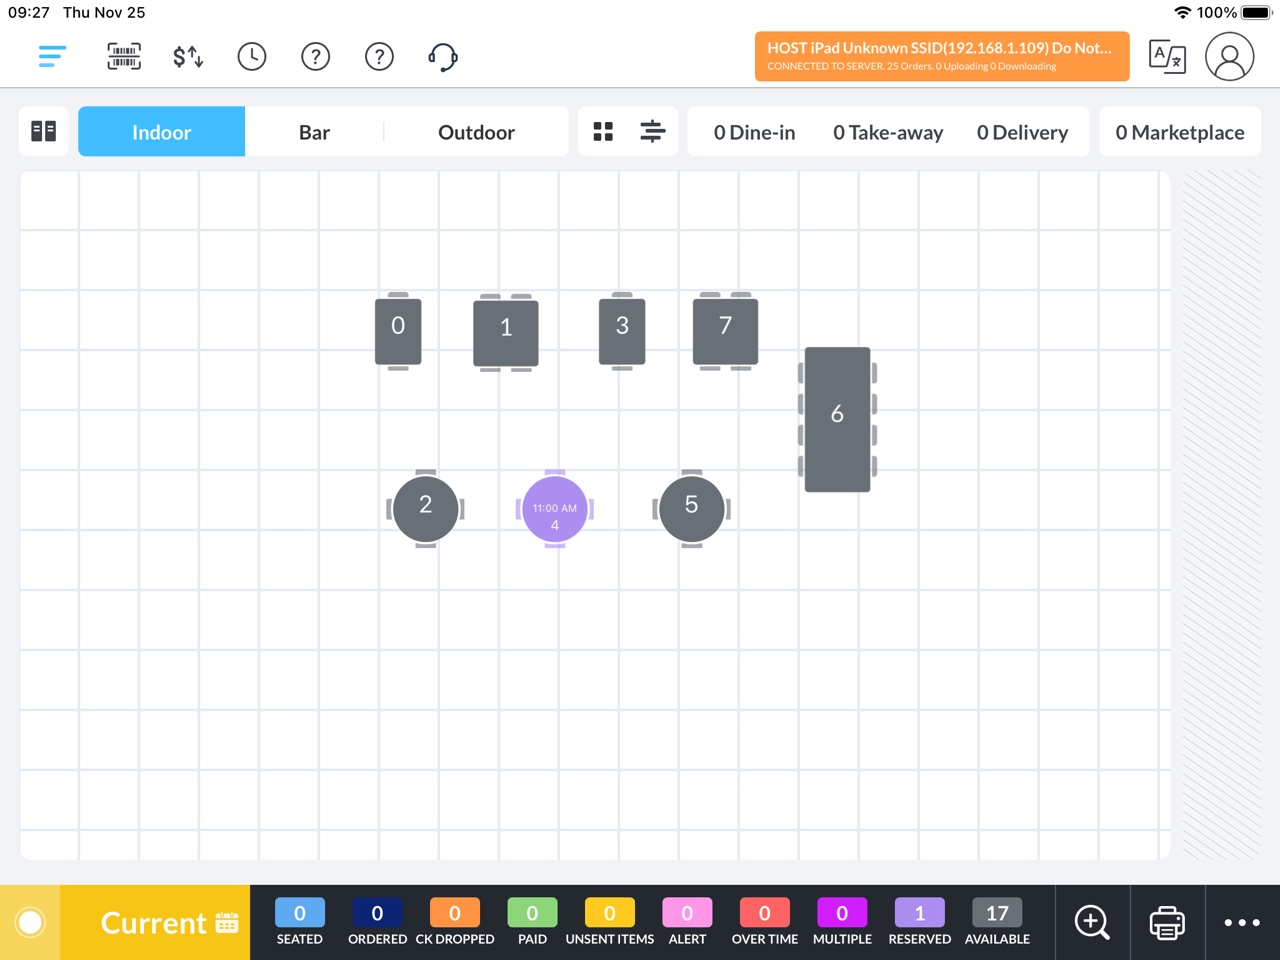Click the 0 Take-away filter
The image size is (1280, 960).
tap(888, 131)
